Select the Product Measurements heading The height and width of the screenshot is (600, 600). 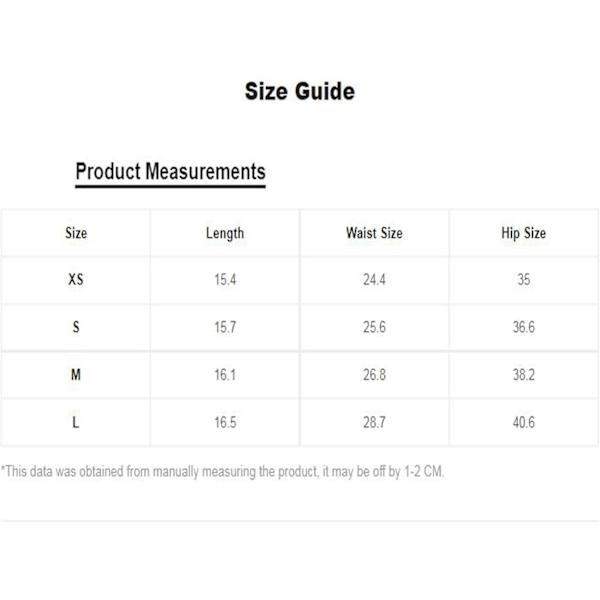170,172
